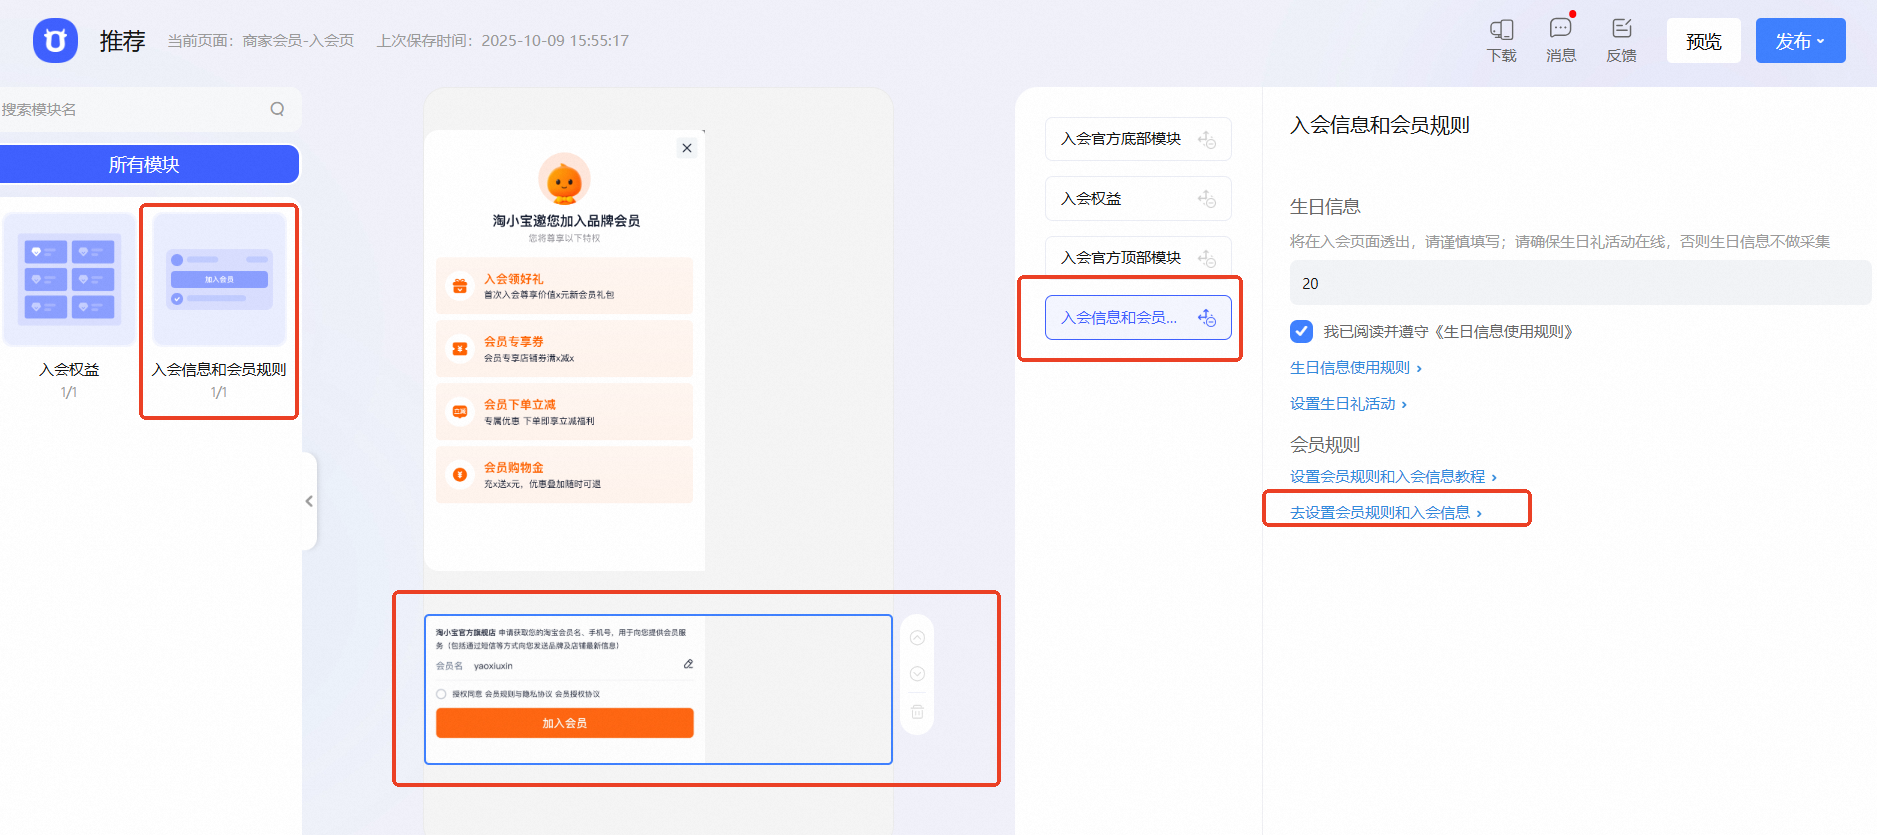The image size is (1877, 835).
Task: Click move icon on 入会信息和会员 row
Action: [x=1207, y=318]
